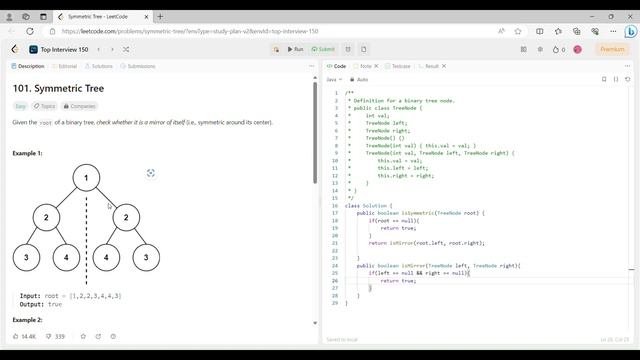The image size is (640, 360).
Task: Pick a random problem with shuffle icon
Action: point(126,49)
